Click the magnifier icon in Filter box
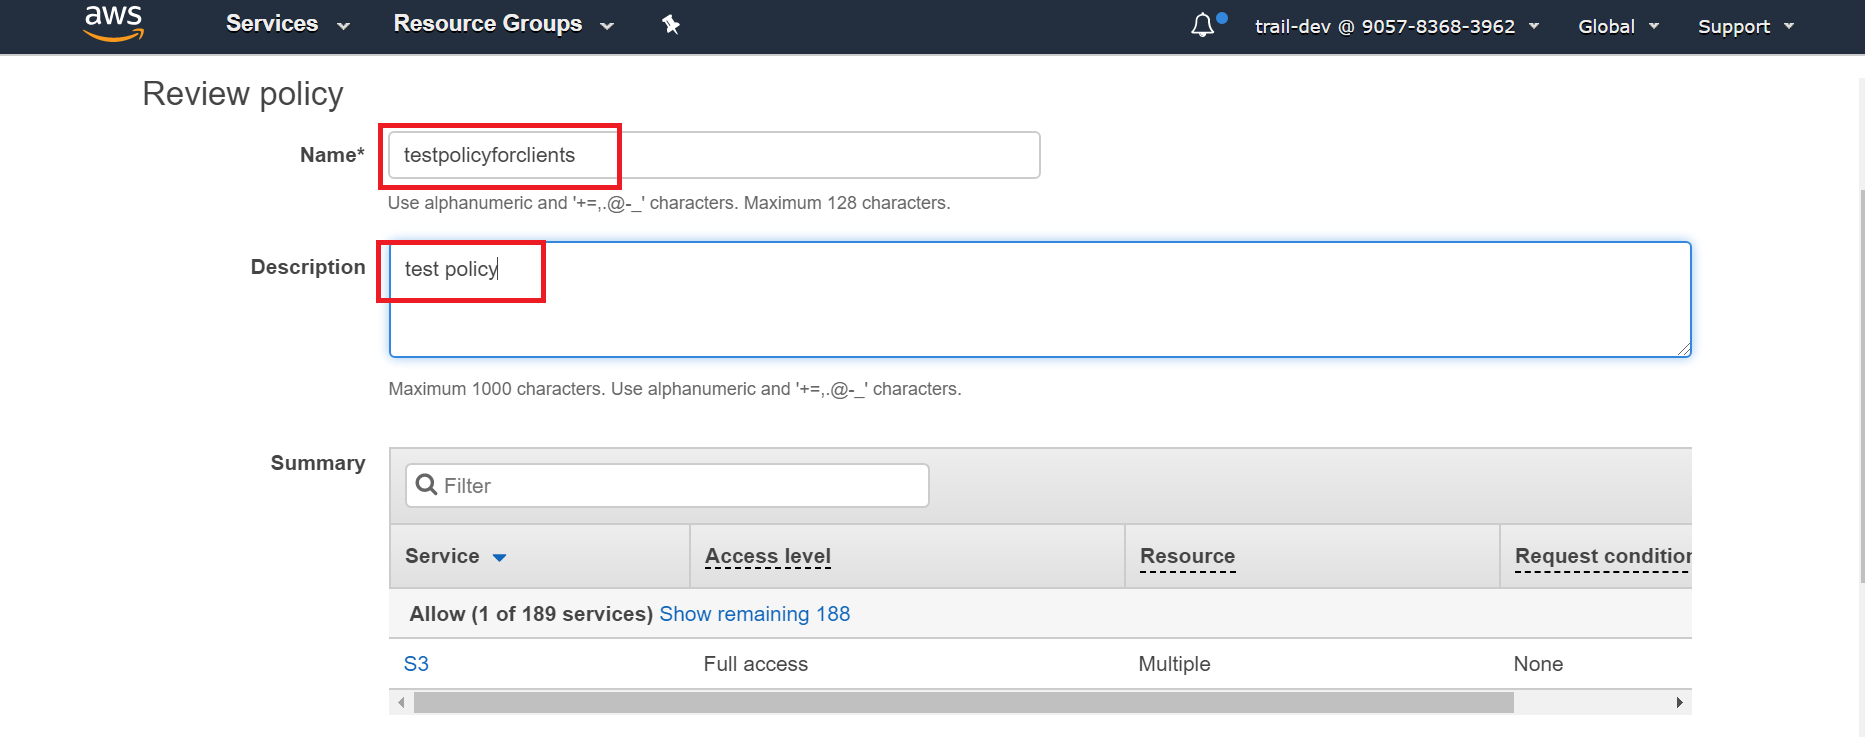Screen dimensions: 1865x737 (427, 485)
